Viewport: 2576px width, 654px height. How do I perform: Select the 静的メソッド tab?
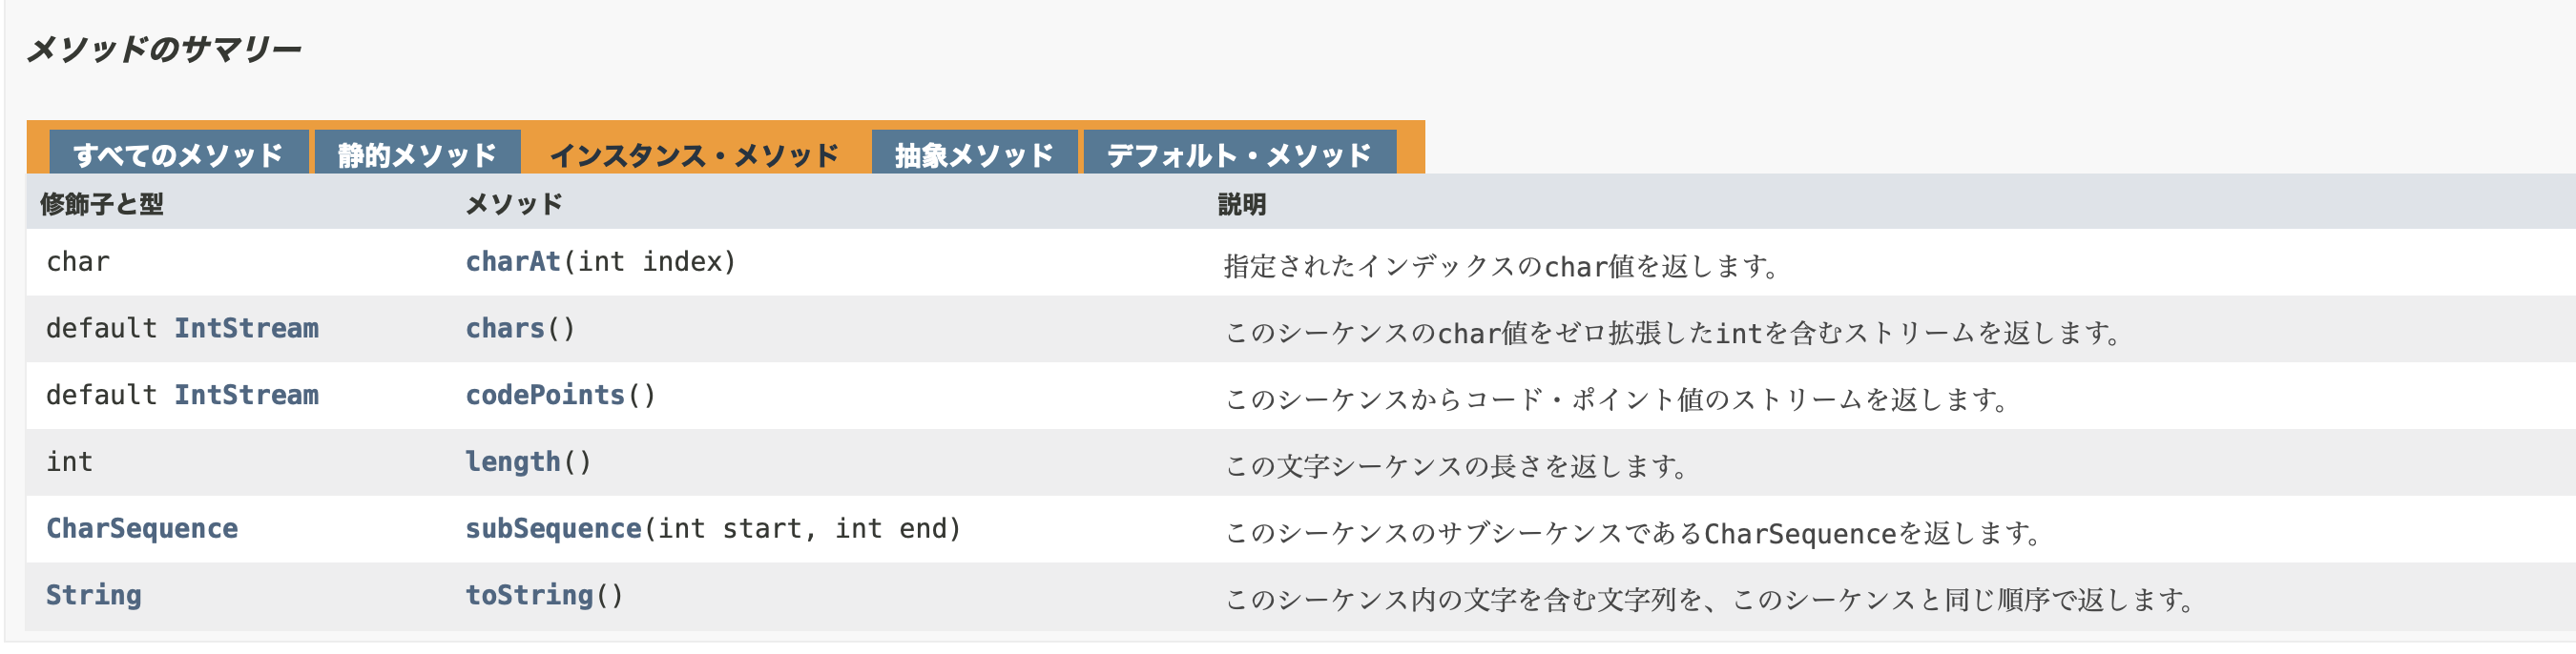(x=417, y=153)
